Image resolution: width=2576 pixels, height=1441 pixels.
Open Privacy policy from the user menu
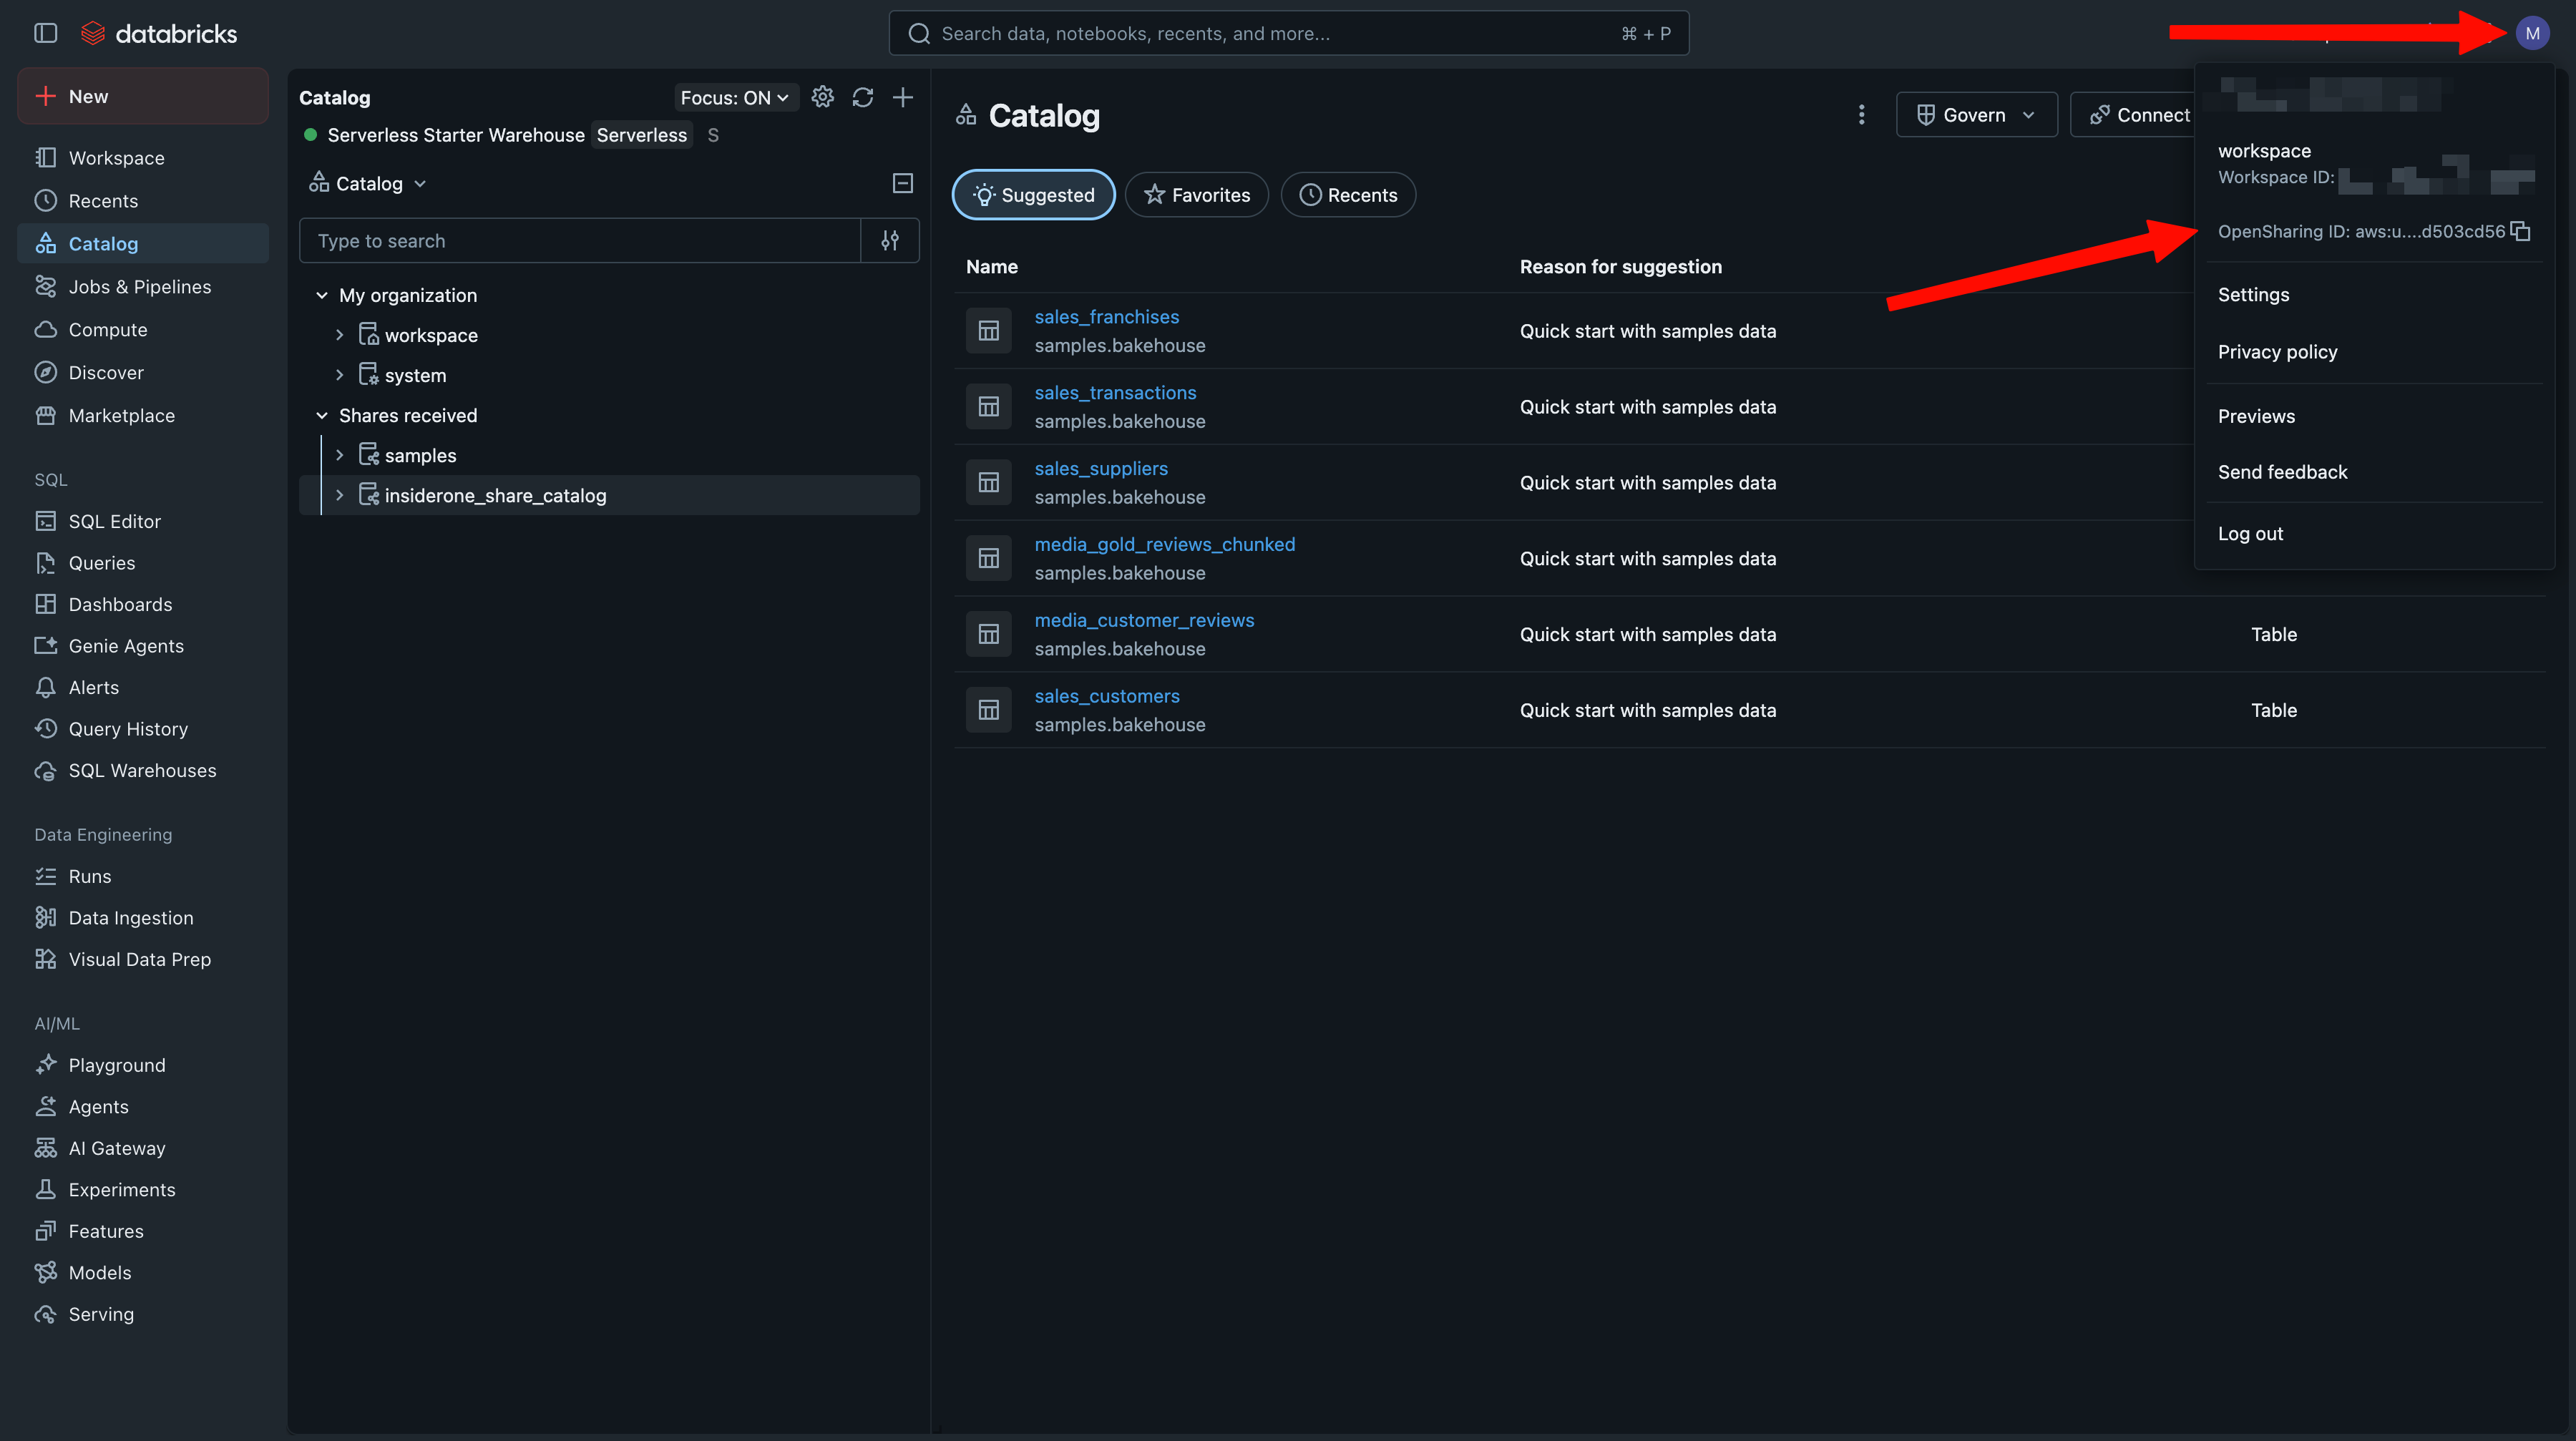click(x=2373, y=352)
